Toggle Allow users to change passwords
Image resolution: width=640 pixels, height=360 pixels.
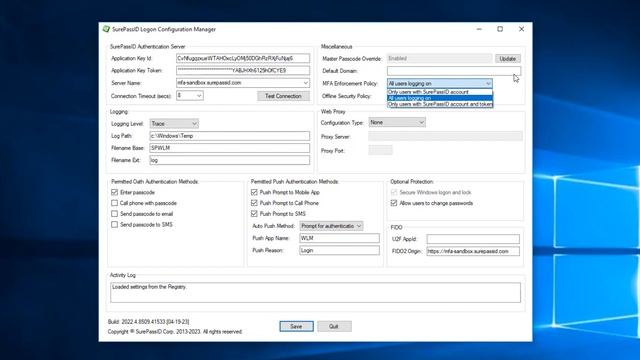click(x=394, y=203)
